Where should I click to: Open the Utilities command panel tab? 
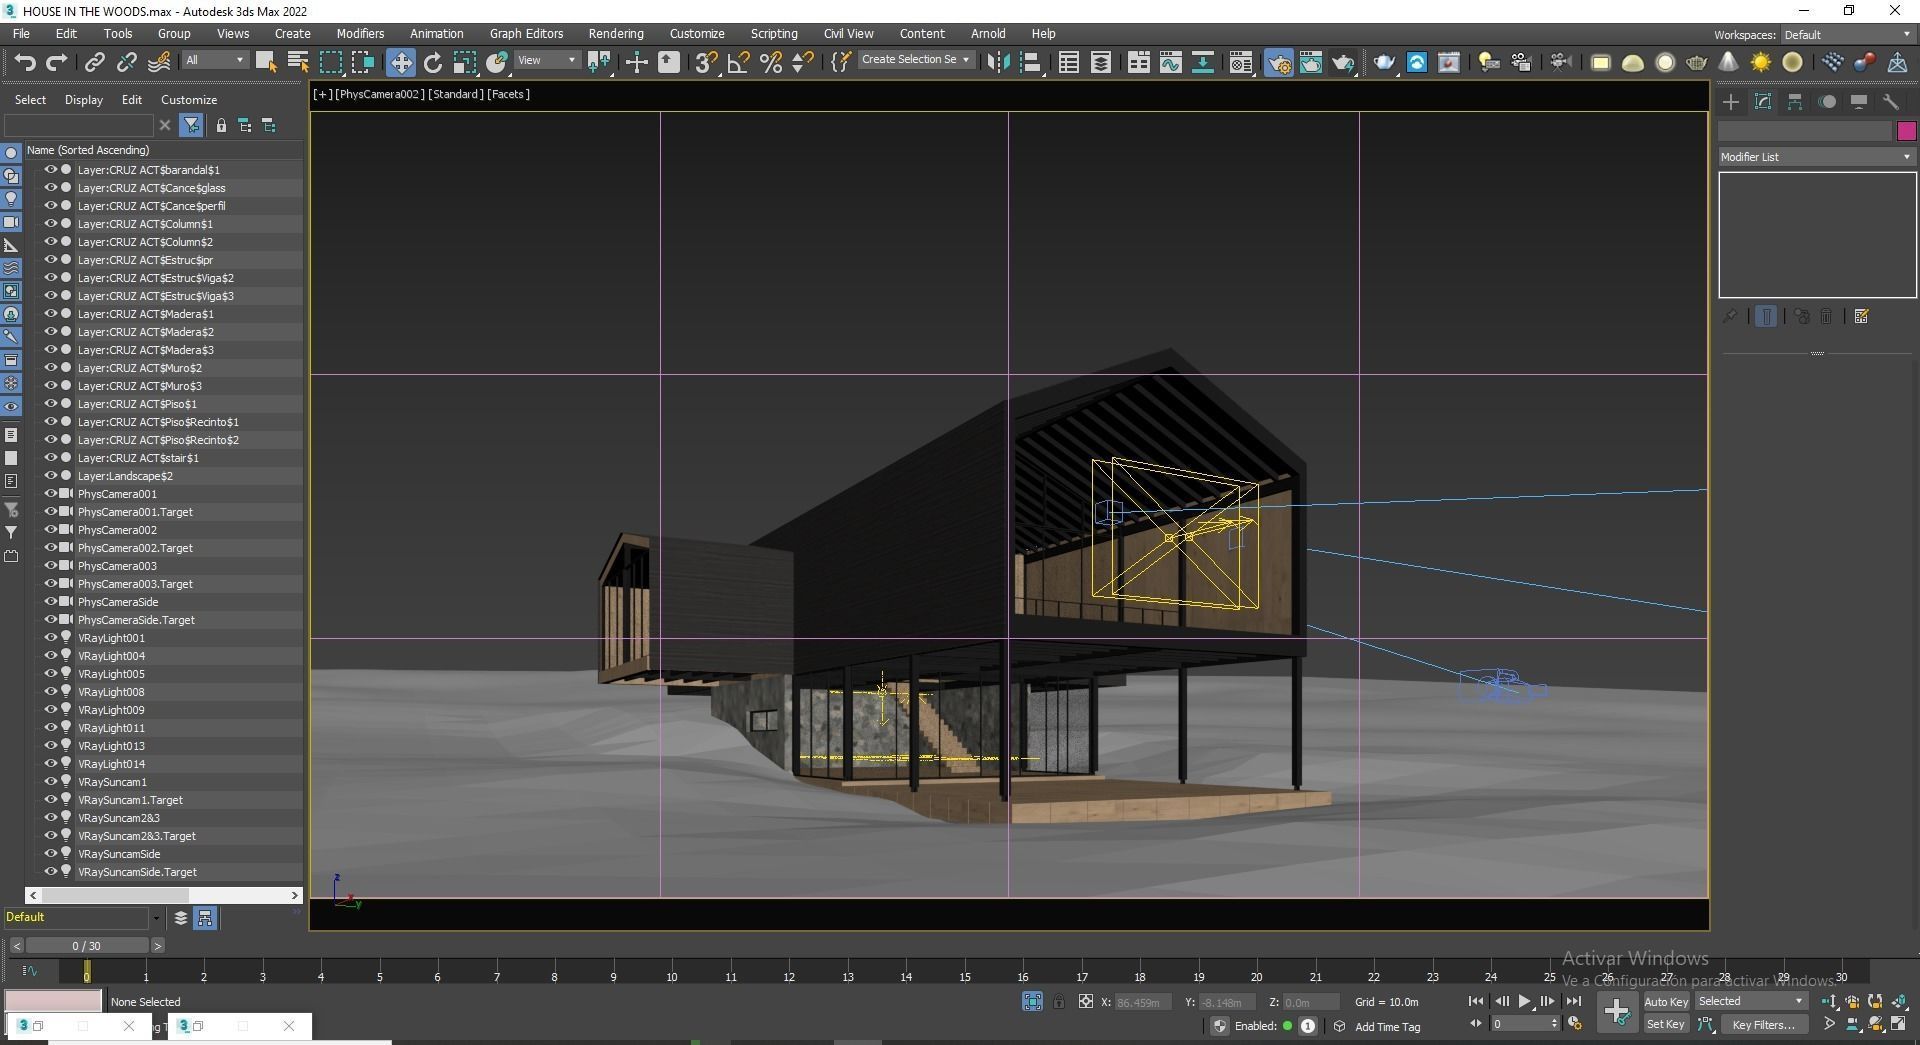tap(1891, 102)
